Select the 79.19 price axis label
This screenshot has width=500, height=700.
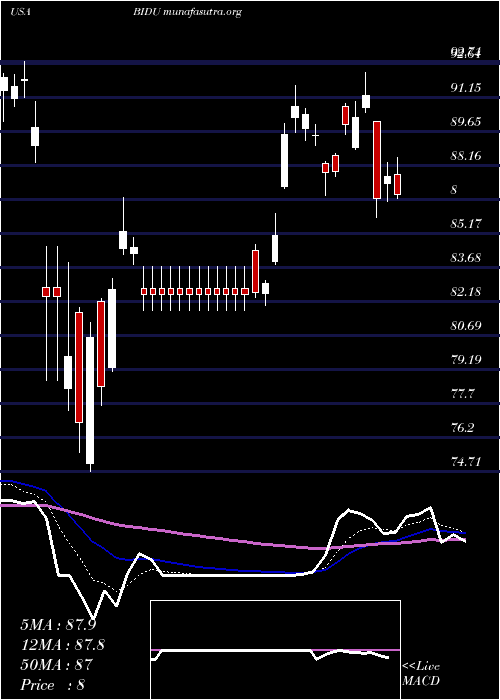tap(466, 359)
